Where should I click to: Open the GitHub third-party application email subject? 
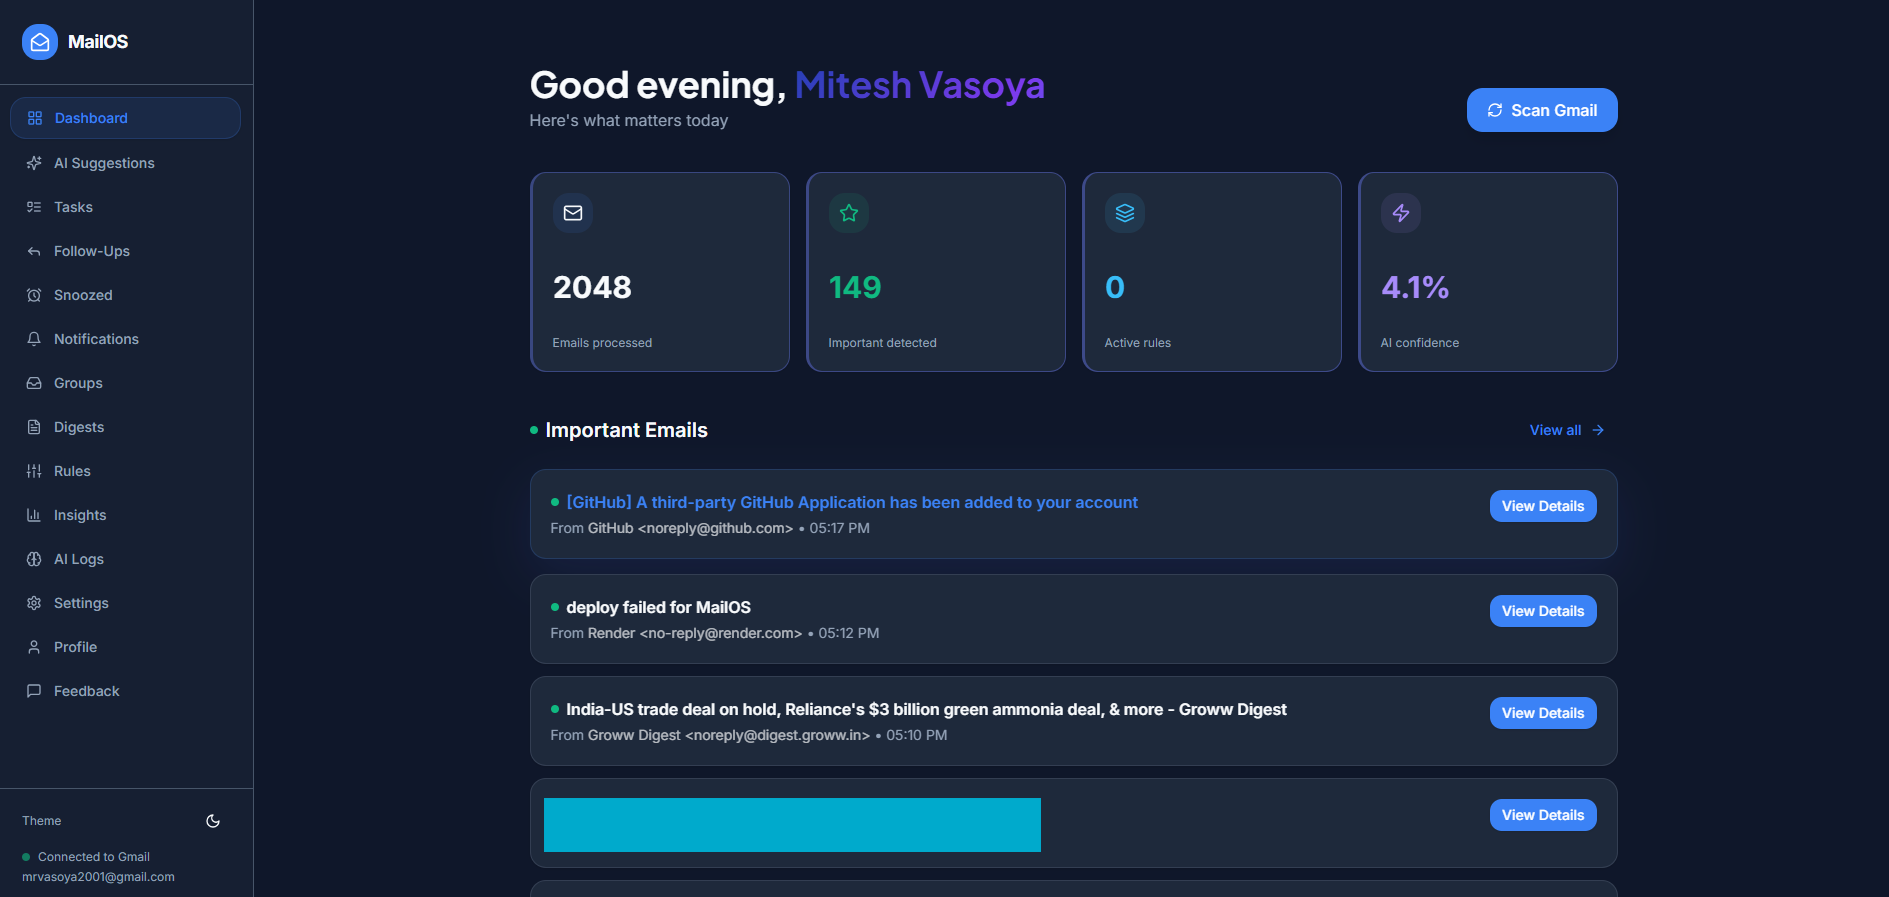(x=851, y=502)
